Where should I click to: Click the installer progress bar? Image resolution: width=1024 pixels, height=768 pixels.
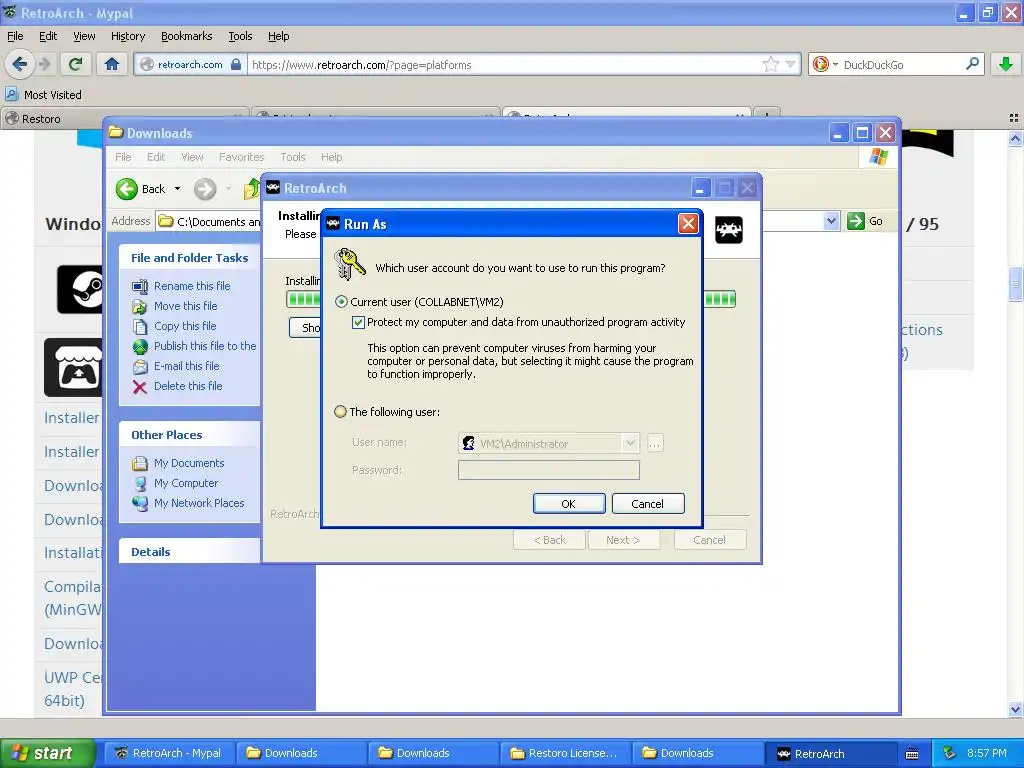tap(511, 299)
